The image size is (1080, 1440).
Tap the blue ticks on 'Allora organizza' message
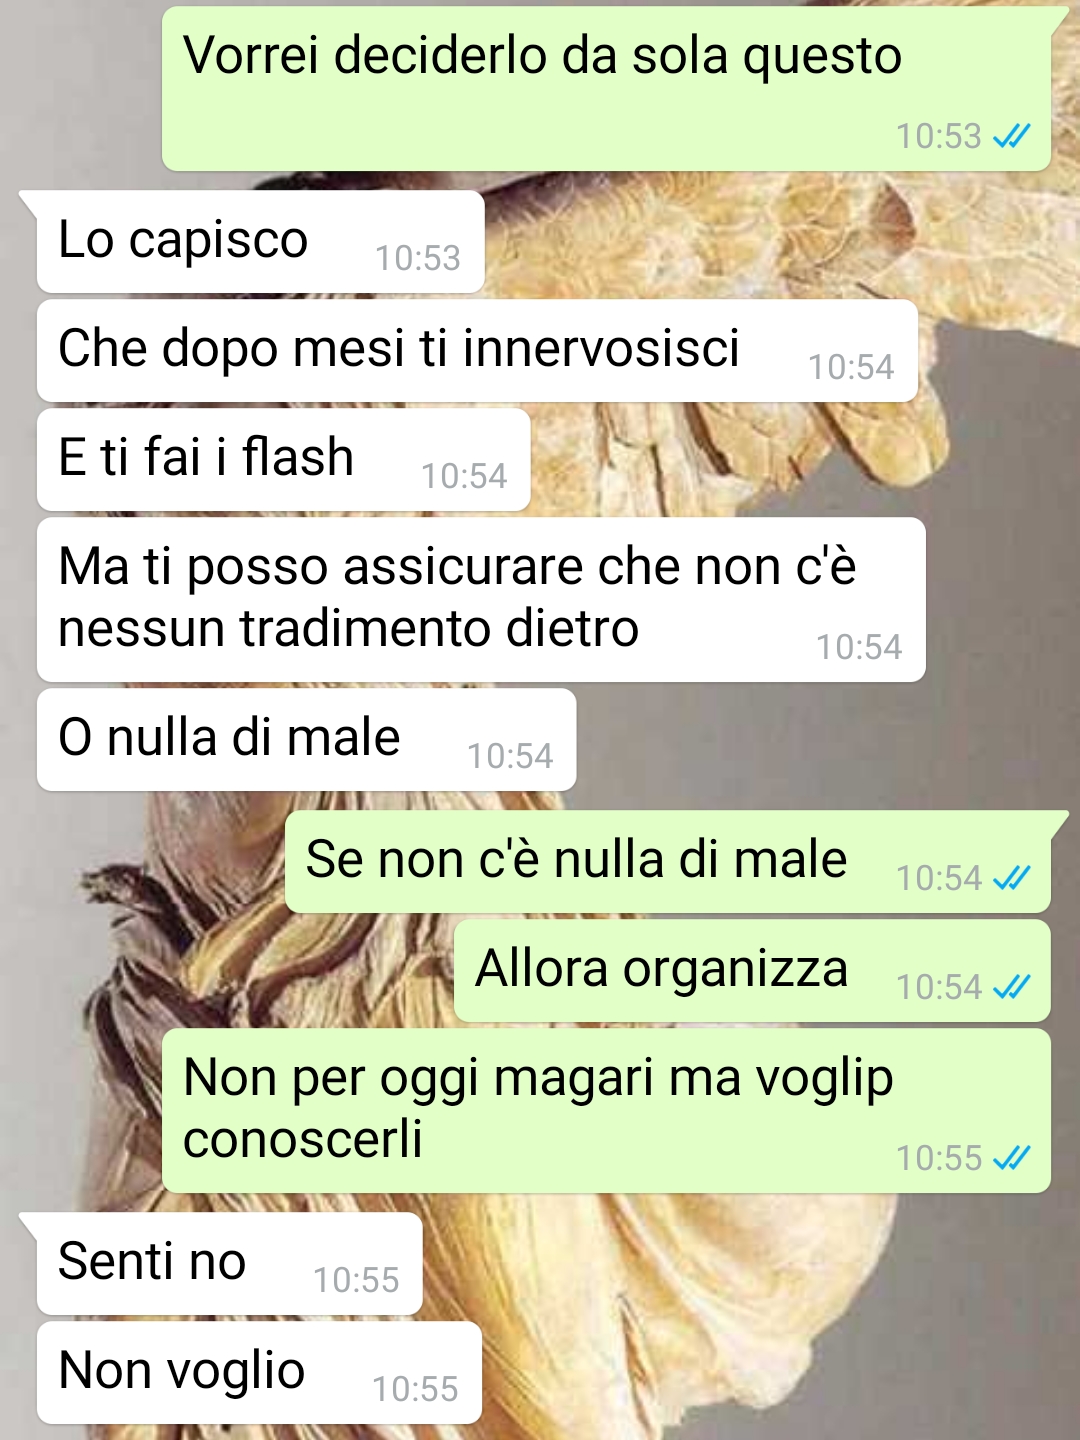[1011, 987]
